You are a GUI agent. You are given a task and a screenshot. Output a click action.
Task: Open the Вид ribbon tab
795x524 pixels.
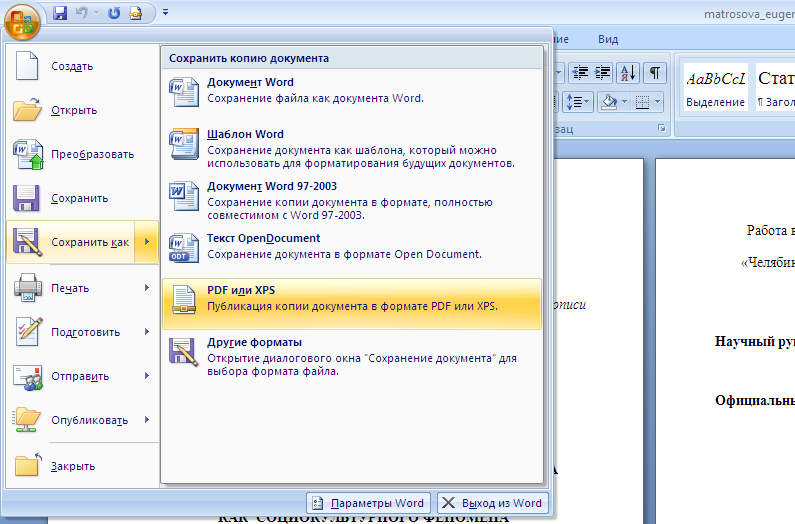click(608, 40)
